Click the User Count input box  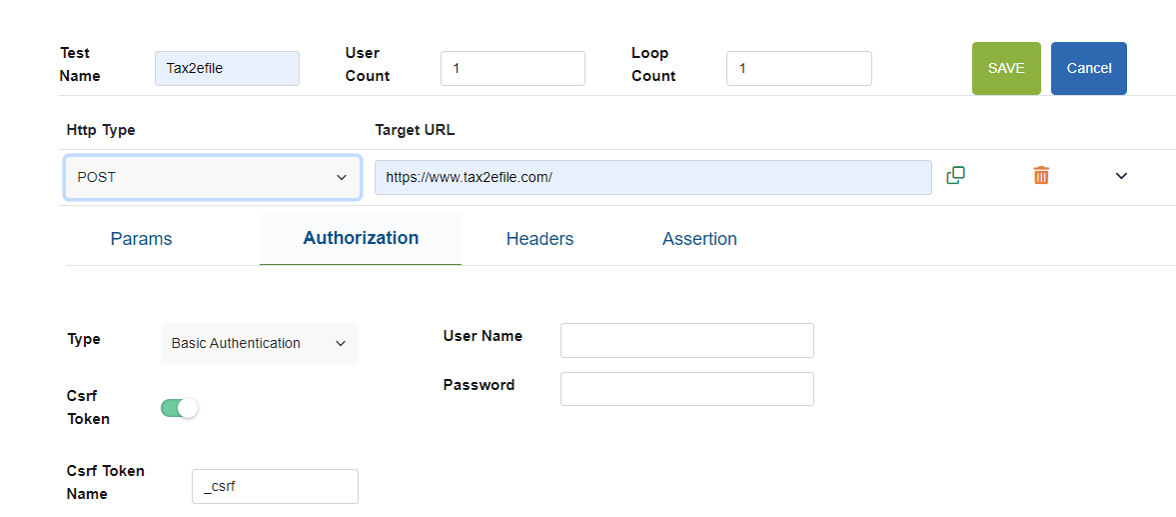[512, 68]
